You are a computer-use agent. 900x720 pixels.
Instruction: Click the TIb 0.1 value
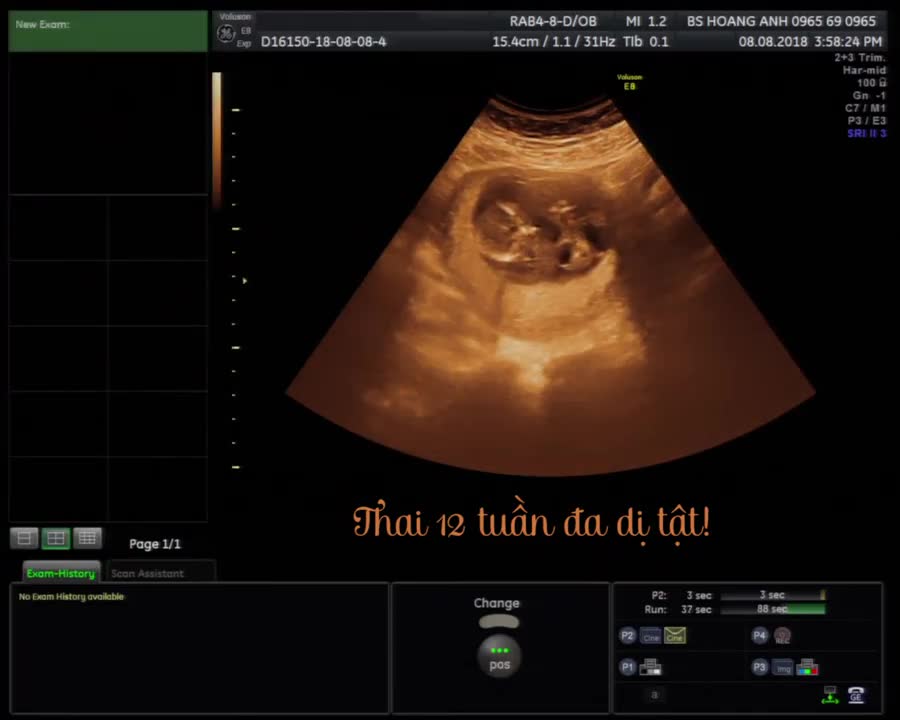pos(646,41)
